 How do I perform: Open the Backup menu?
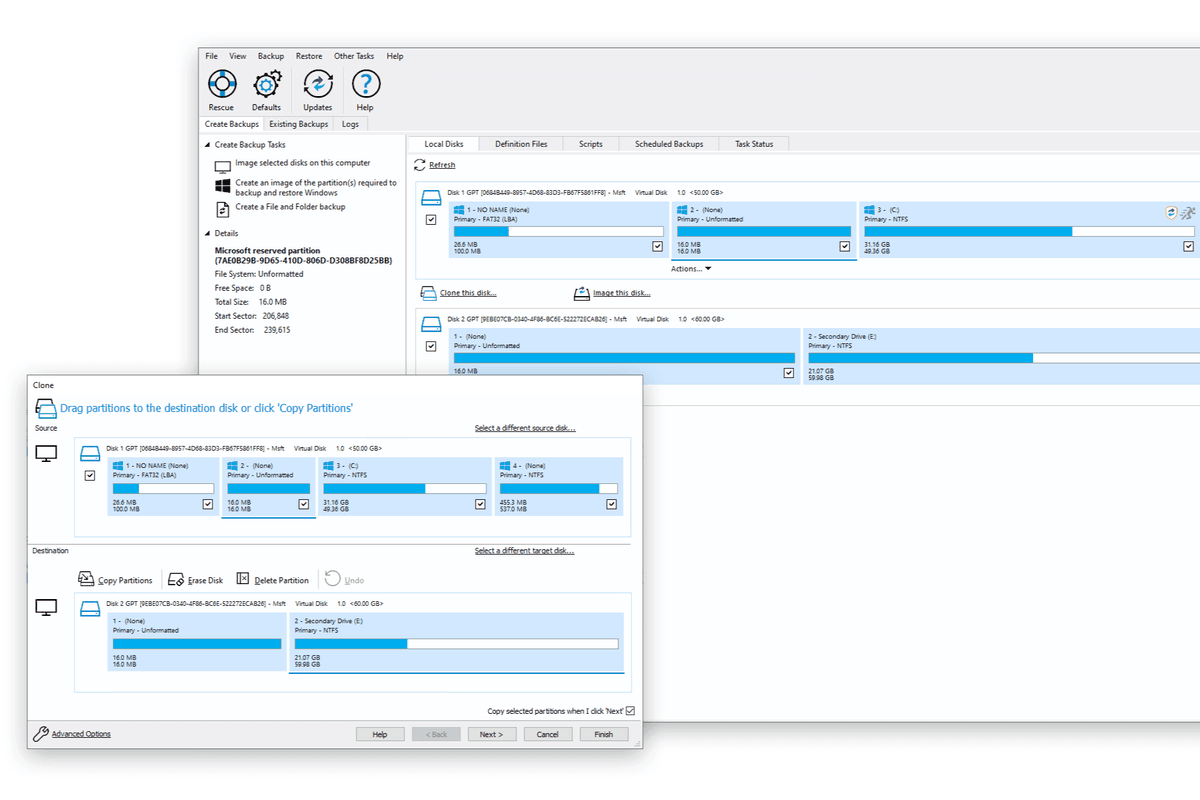coord(271,56)
